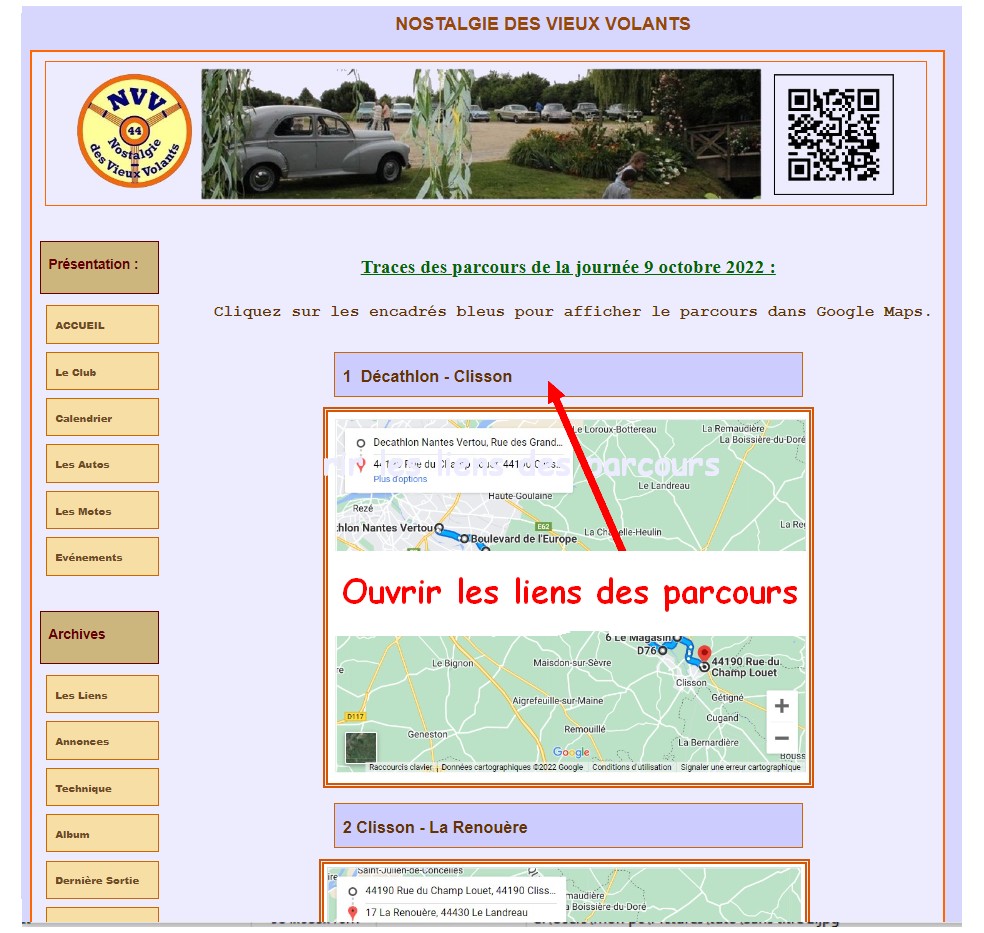Click the NVV club logo
The height and width of the screenshot is (933, 984).
[x=134, y=131]
